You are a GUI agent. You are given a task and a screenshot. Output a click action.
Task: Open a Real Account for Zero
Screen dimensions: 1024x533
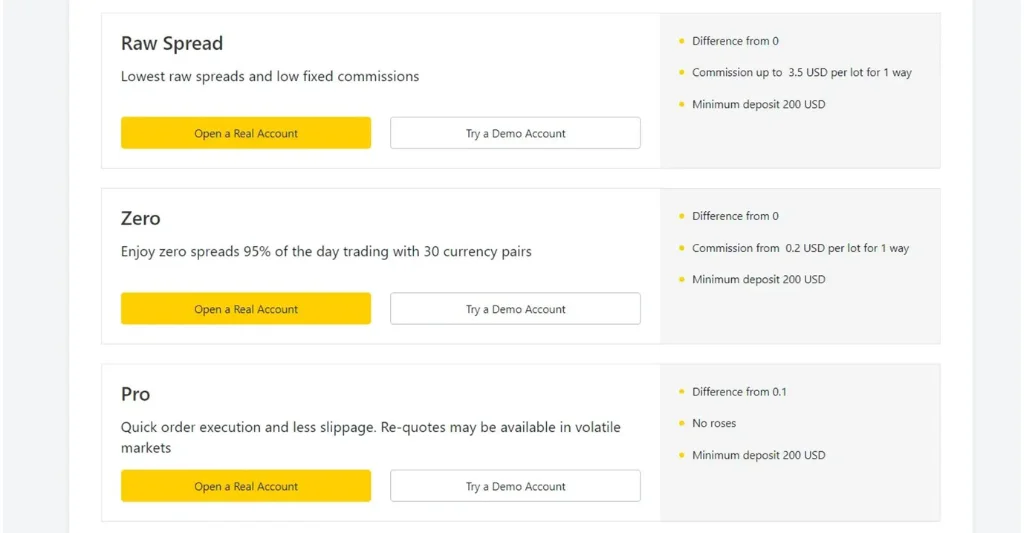(x=246, y=309)
